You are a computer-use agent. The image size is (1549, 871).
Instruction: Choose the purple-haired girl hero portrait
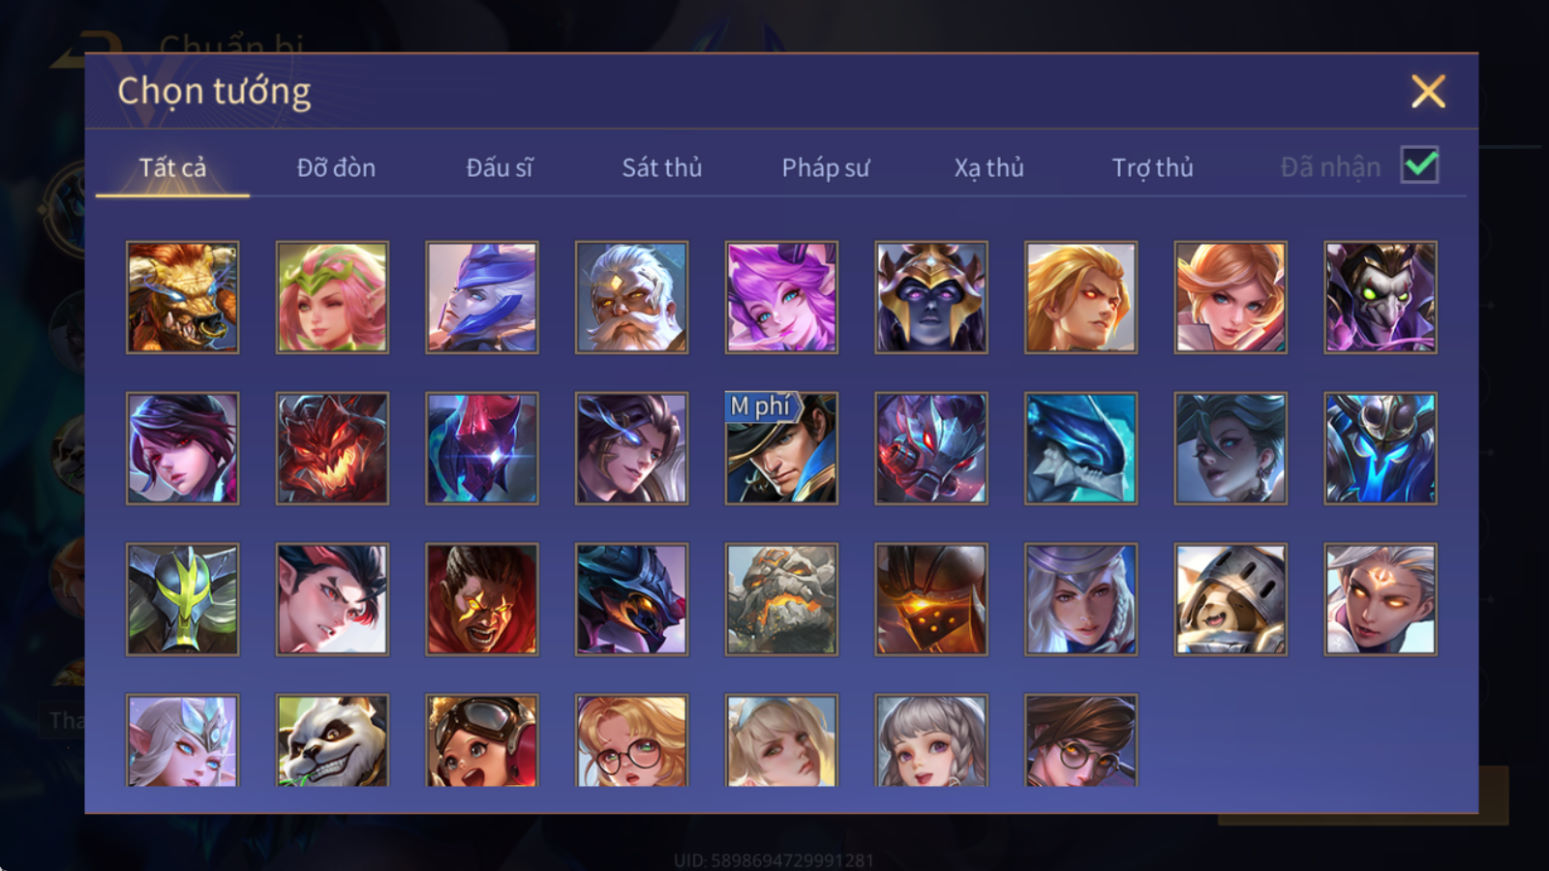tap(781, 297)
